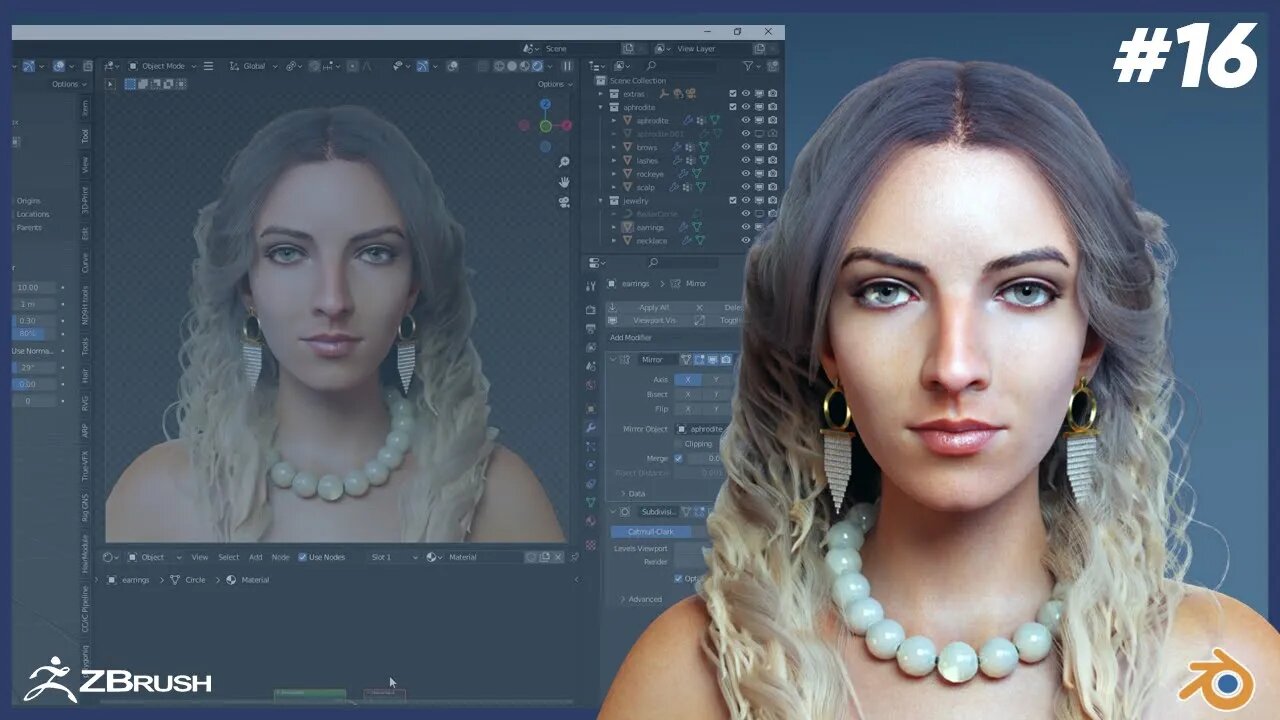Click the Flip X button
The width and height of the screenshot is (1280, 720).
pyautogui.click(x=688, y=409)
